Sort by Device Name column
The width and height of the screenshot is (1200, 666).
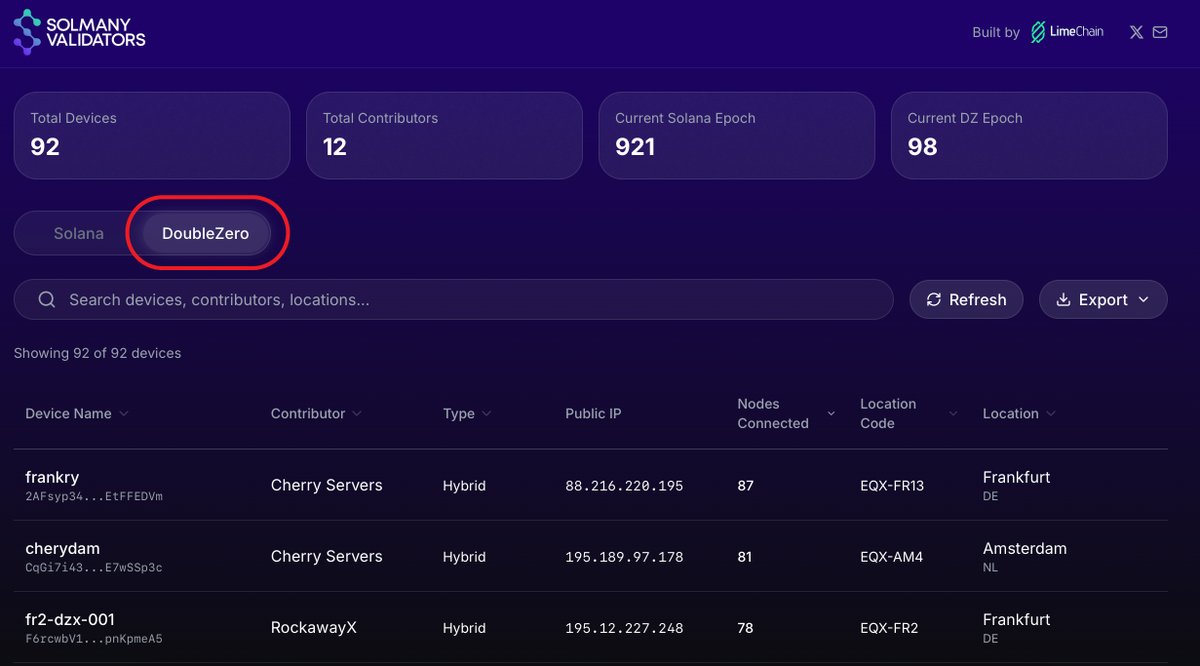click(77, 413)
